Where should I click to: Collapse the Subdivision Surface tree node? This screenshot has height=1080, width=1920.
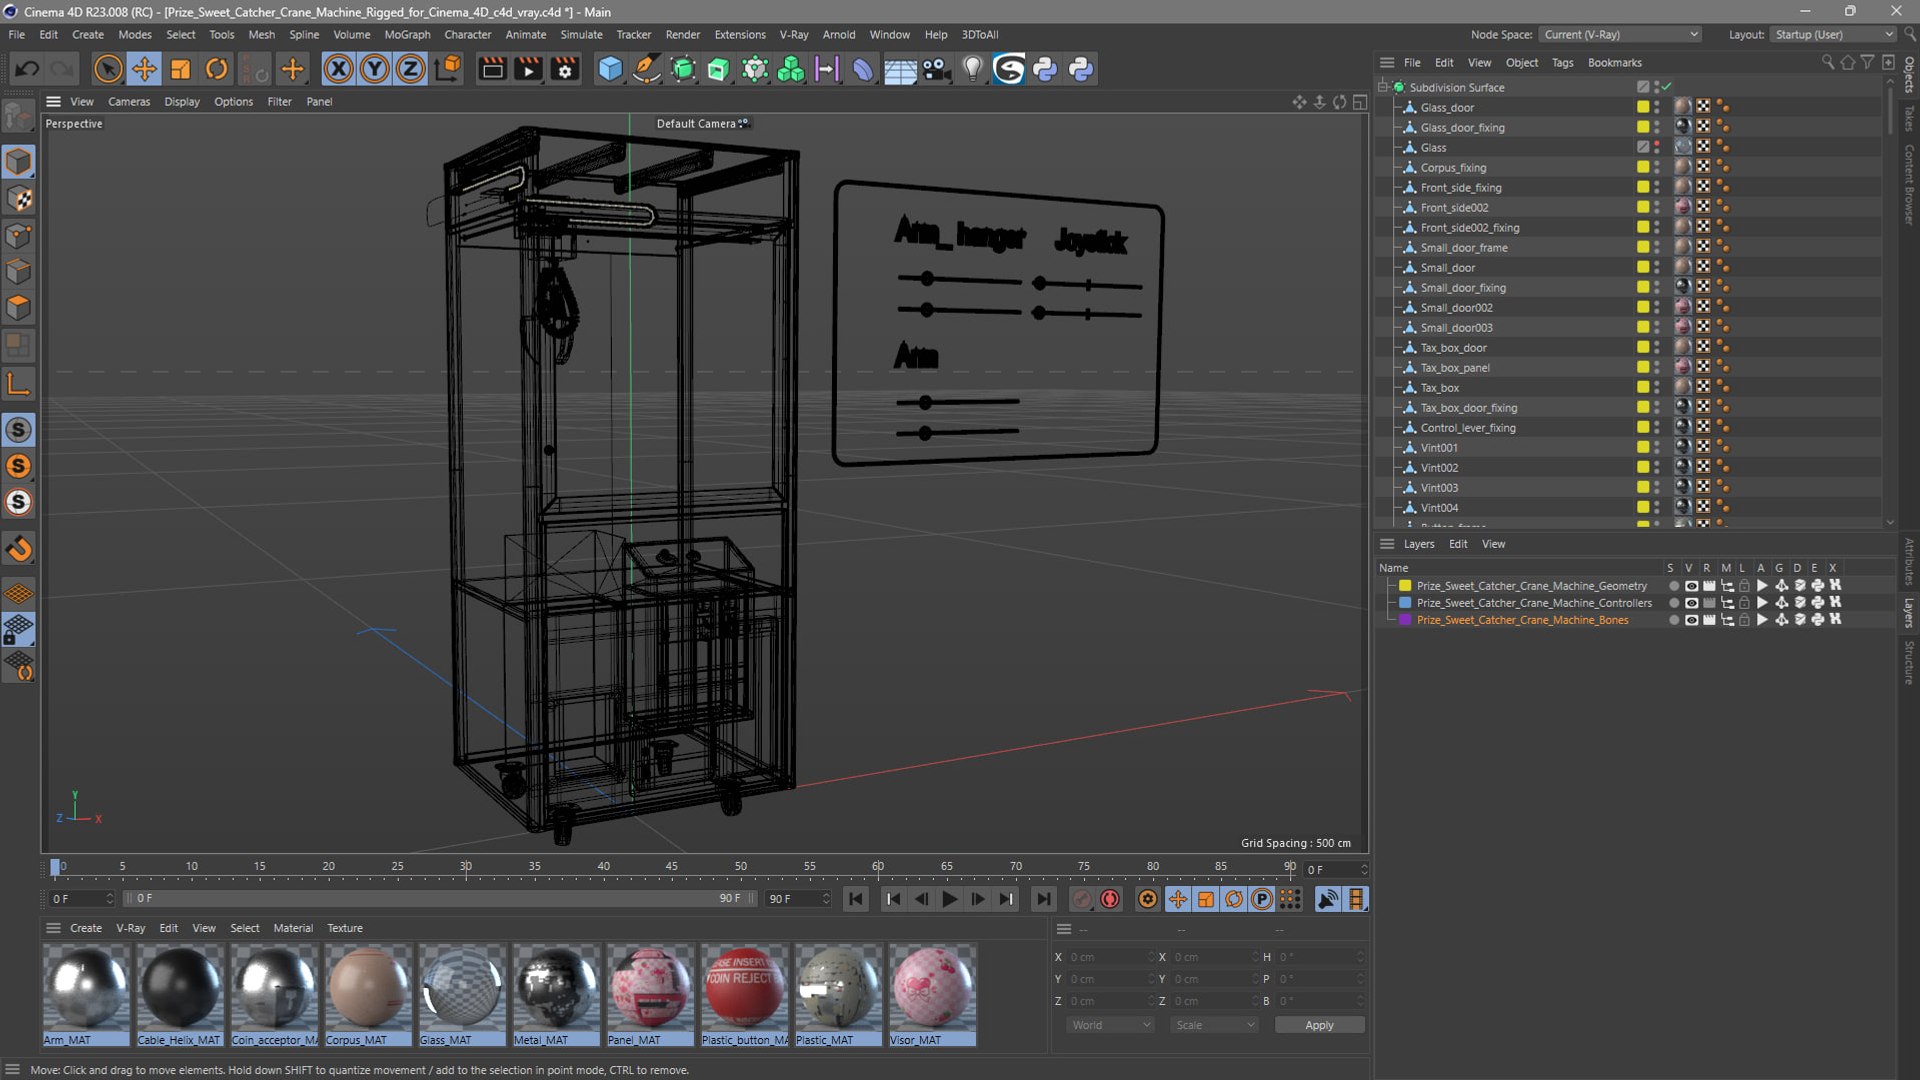[1384, 87]
